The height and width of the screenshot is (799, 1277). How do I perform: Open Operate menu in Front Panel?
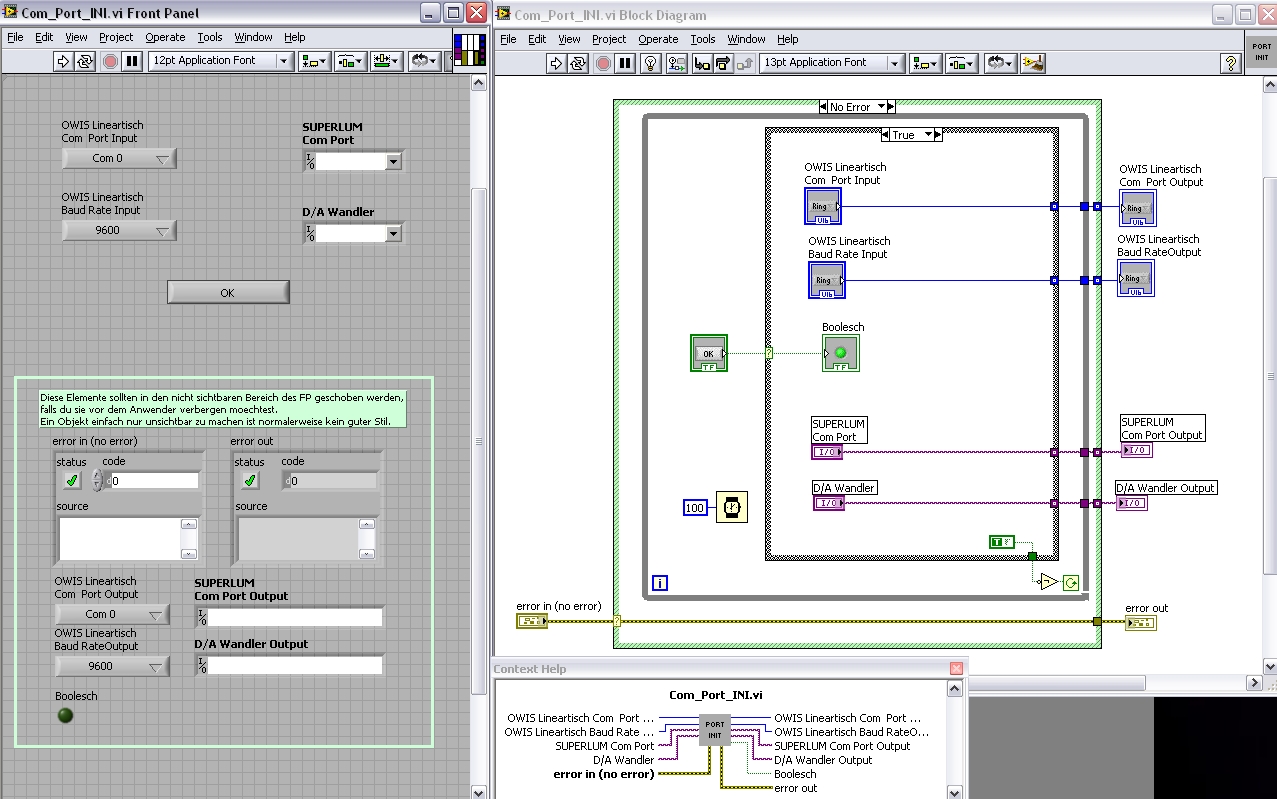[165, 37]
